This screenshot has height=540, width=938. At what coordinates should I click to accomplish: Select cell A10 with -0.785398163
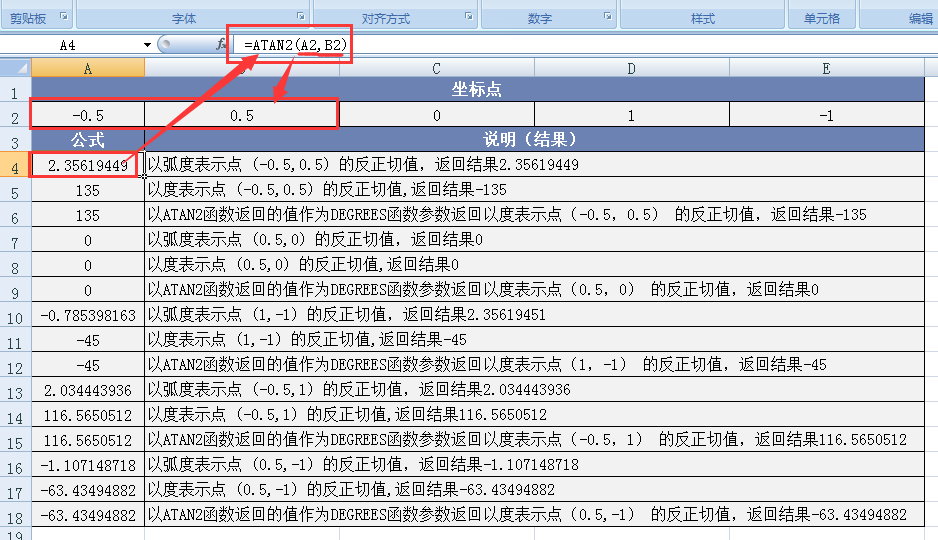(88, 315)
